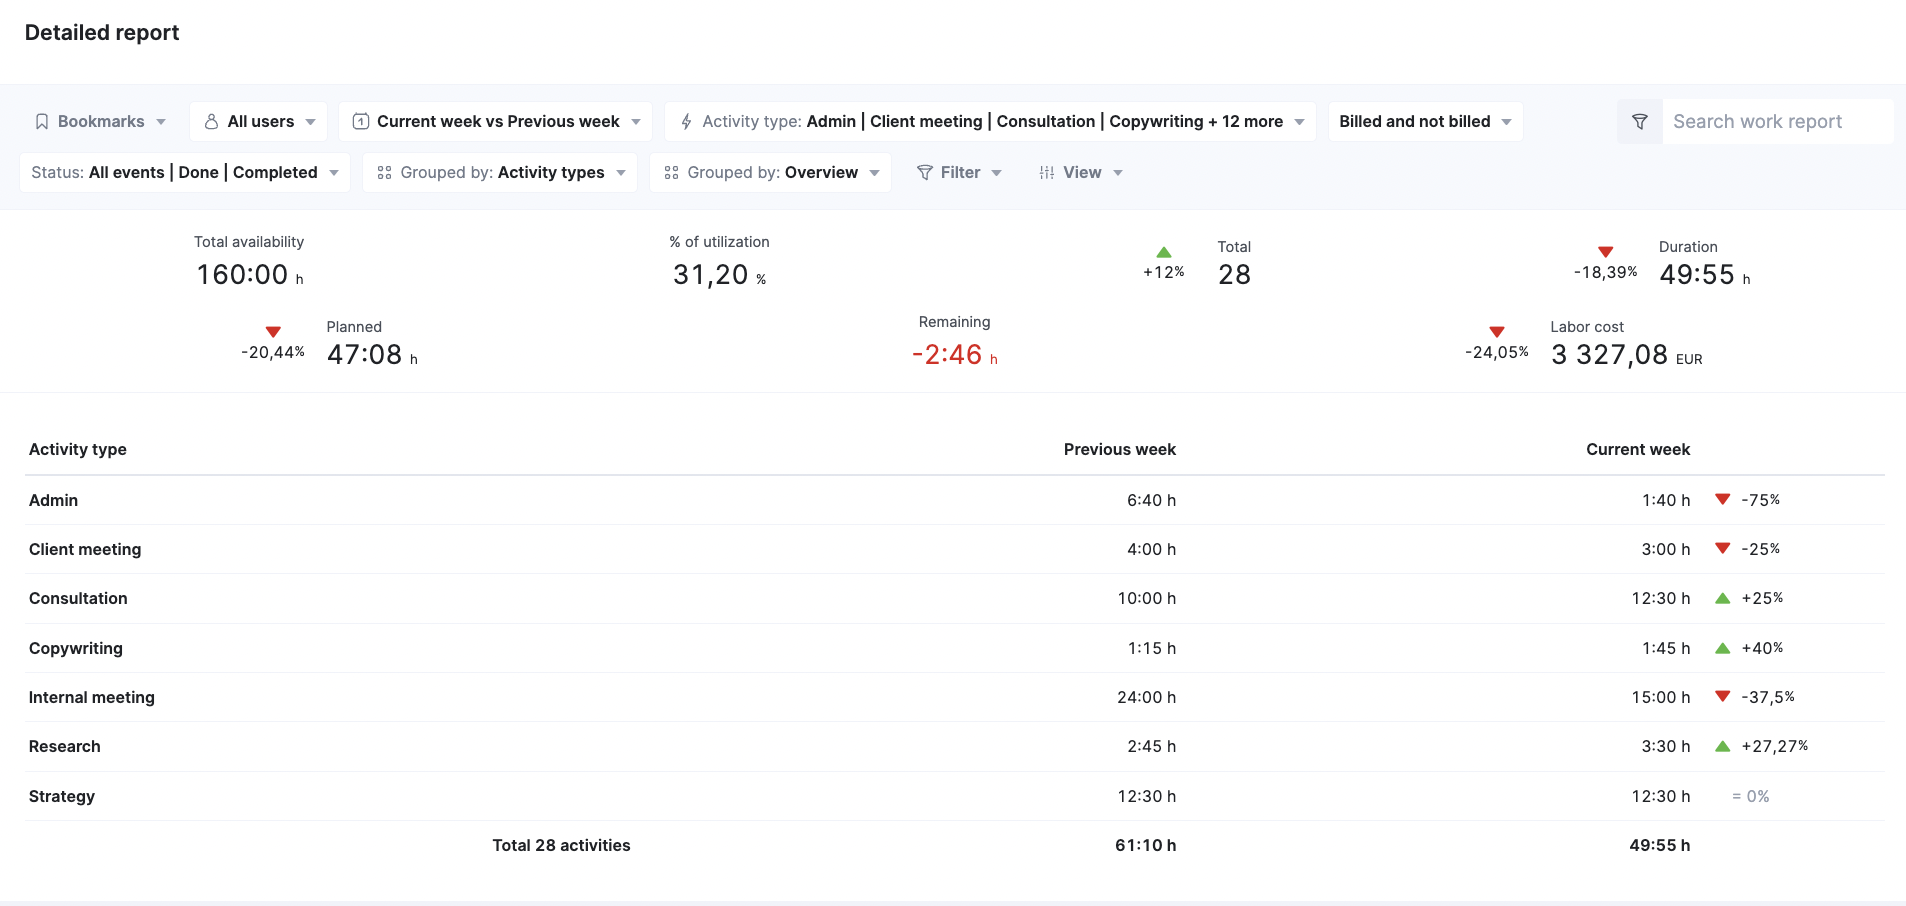The width and height of the screenshot is (1906, 906).
Task: Click the red trend arrow in Client meeting row
Action: coord(1723,548)
